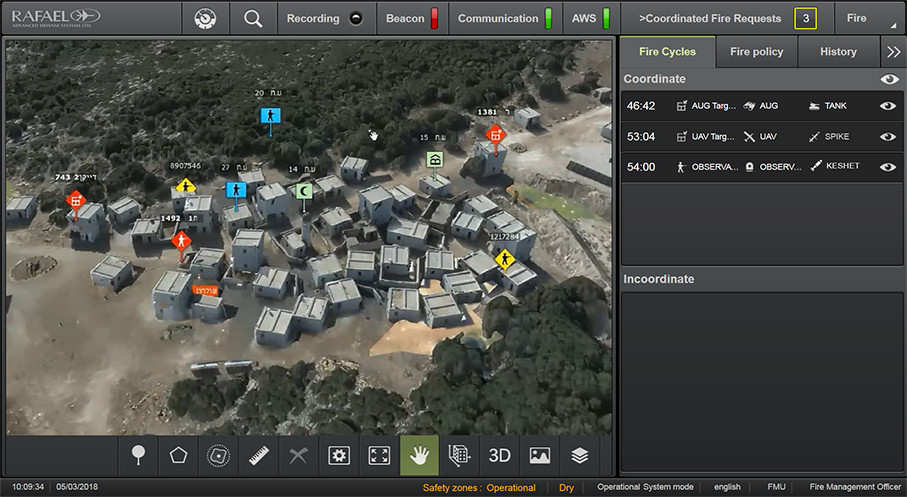
Task: Click the magnifier search icon
Action: 253,18
